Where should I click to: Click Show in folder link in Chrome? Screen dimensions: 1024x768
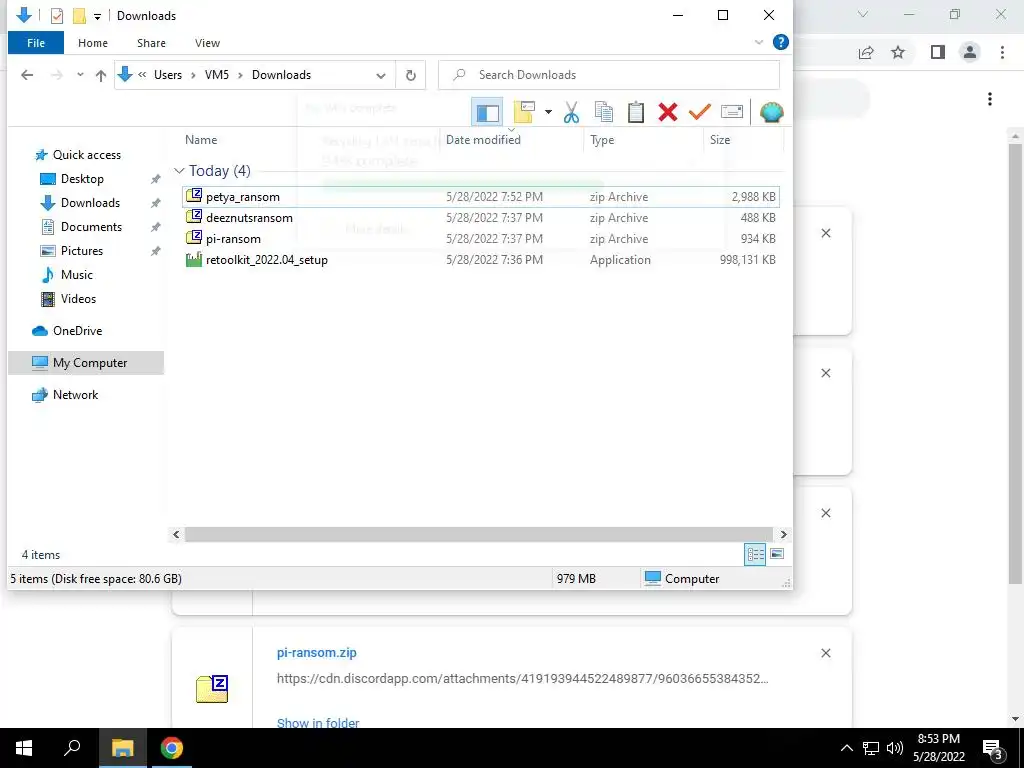[x=318, y=723]
